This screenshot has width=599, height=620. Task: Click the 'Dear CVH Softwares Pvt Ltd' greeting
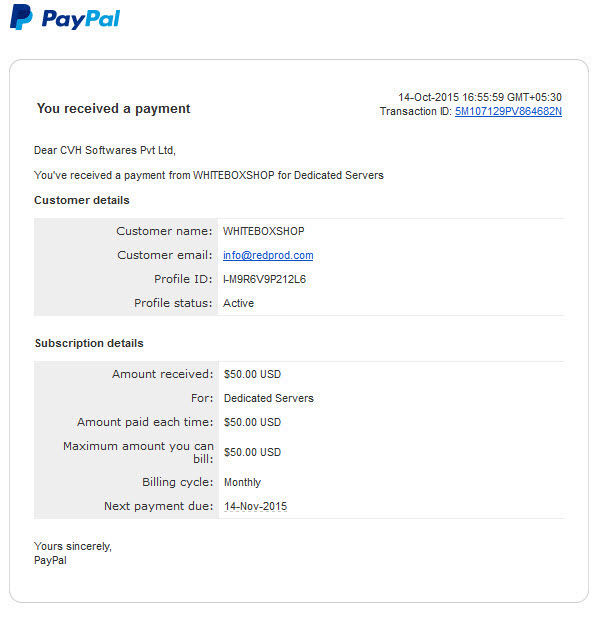pos(105,150)
